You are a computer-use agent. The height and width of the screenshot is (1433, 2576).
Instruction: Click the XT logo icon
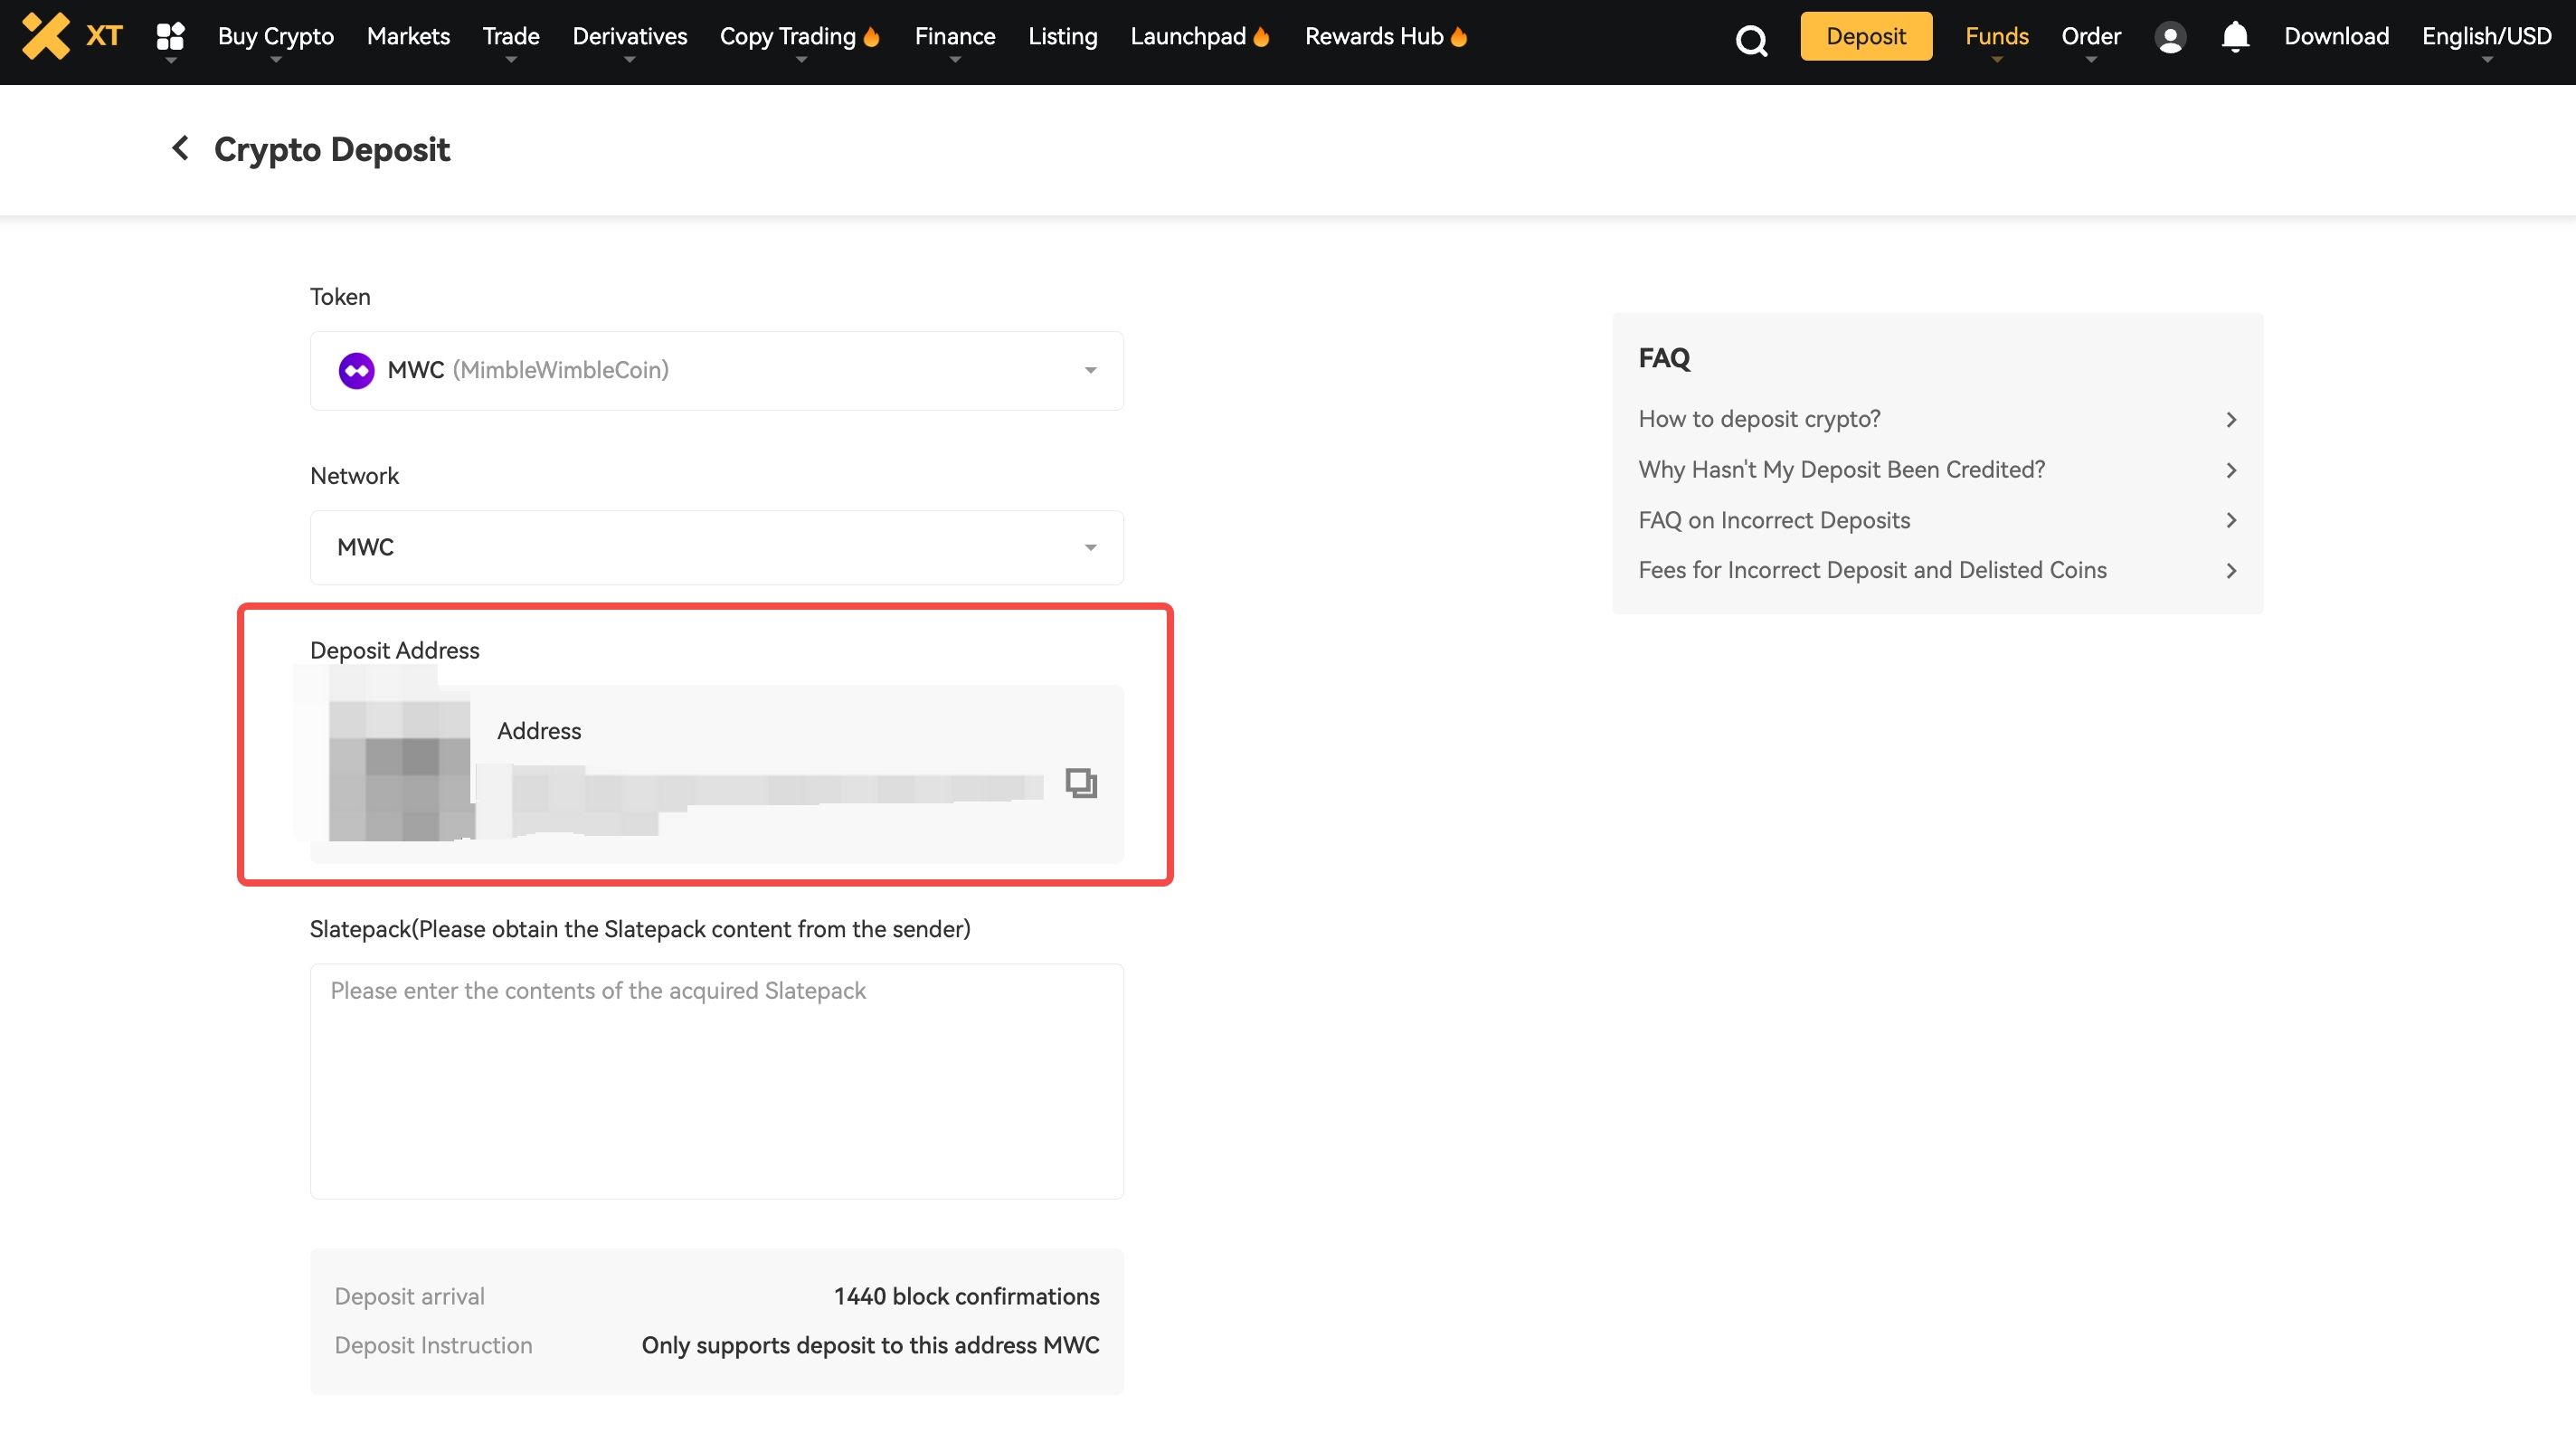(46, 36)
